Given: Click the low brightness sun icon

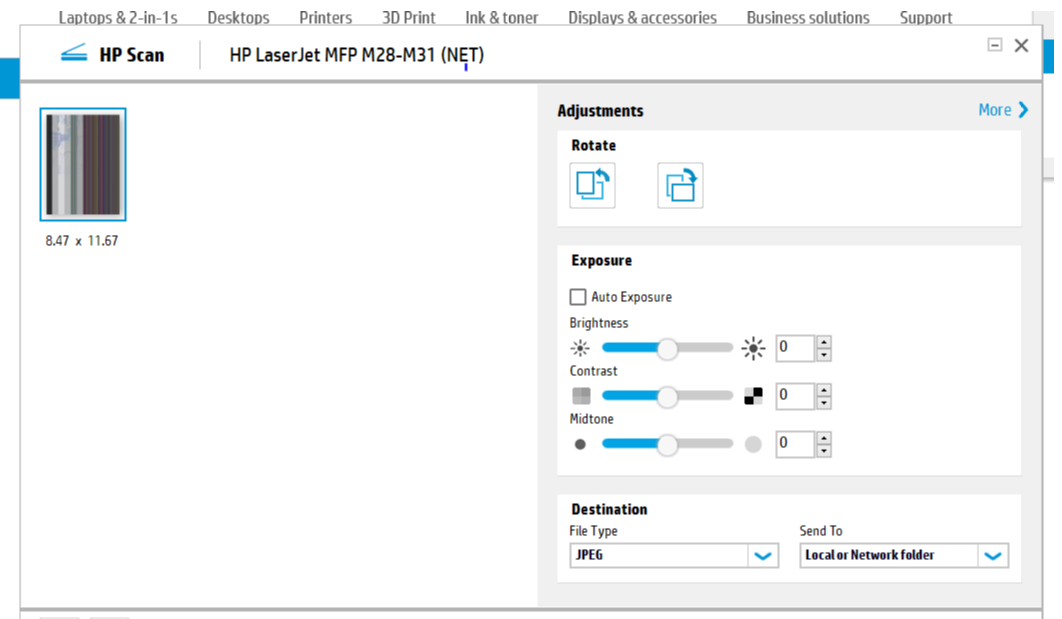Looking at the screenshot, I should pyautogui.click(x=580, y=348).
